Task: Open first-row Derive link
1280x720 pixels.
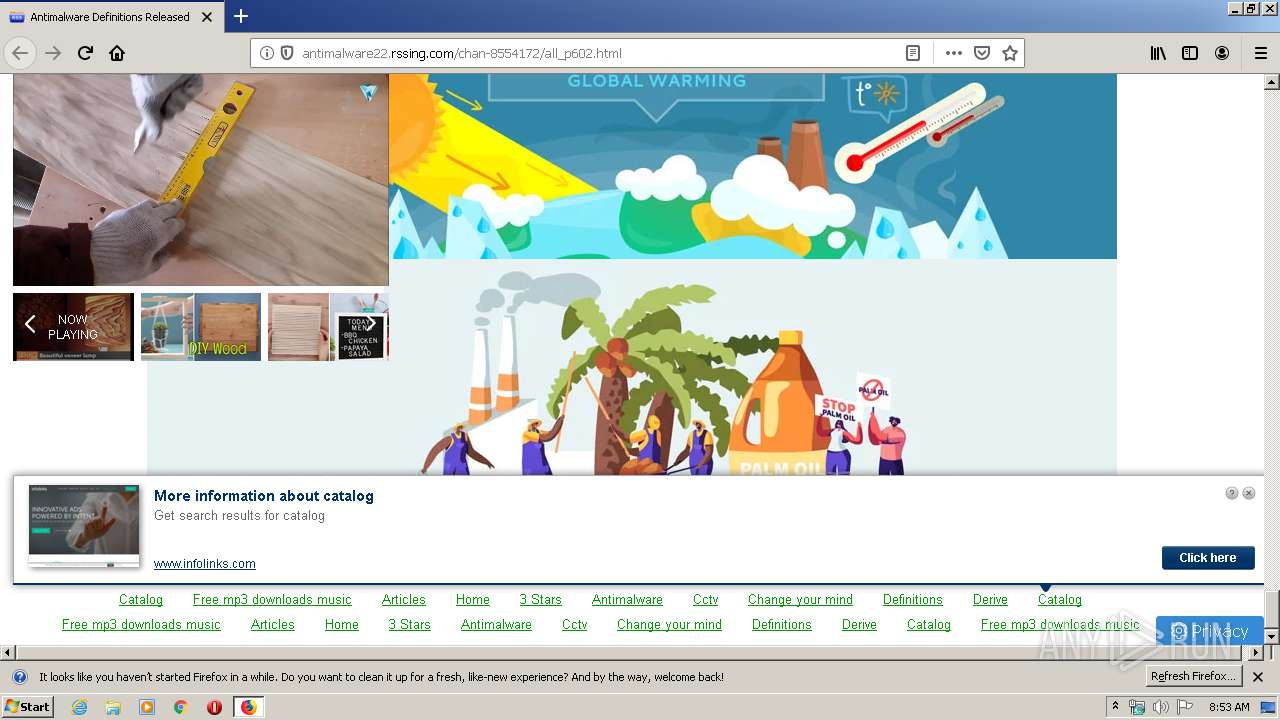Action: pyautogui.click(x=990, y=600)
